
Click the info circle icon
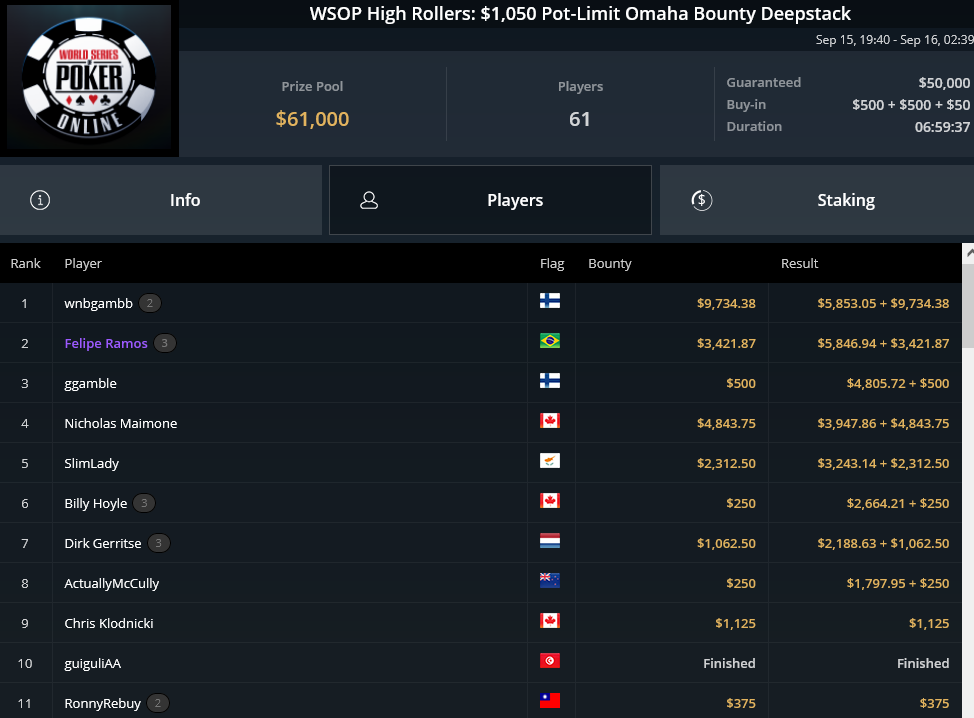(40, 200)
